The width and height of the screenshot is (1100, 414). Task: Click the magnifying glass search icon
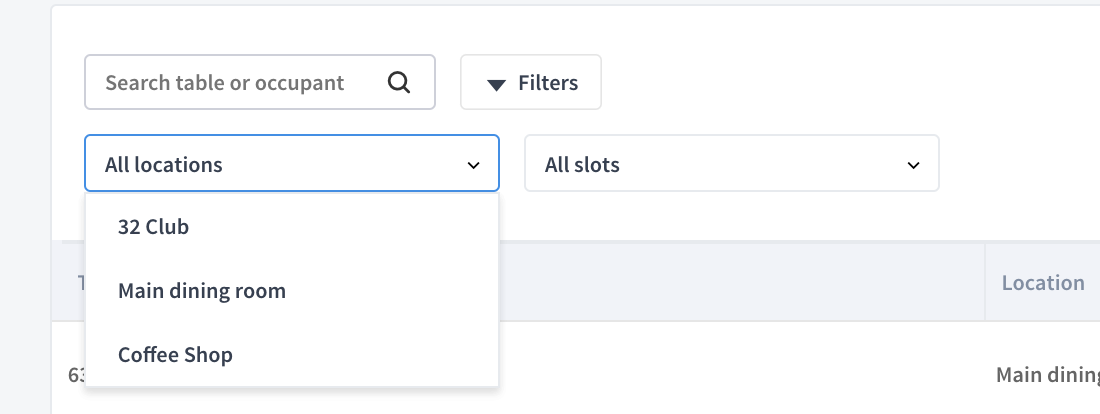[x=398, y=83]
